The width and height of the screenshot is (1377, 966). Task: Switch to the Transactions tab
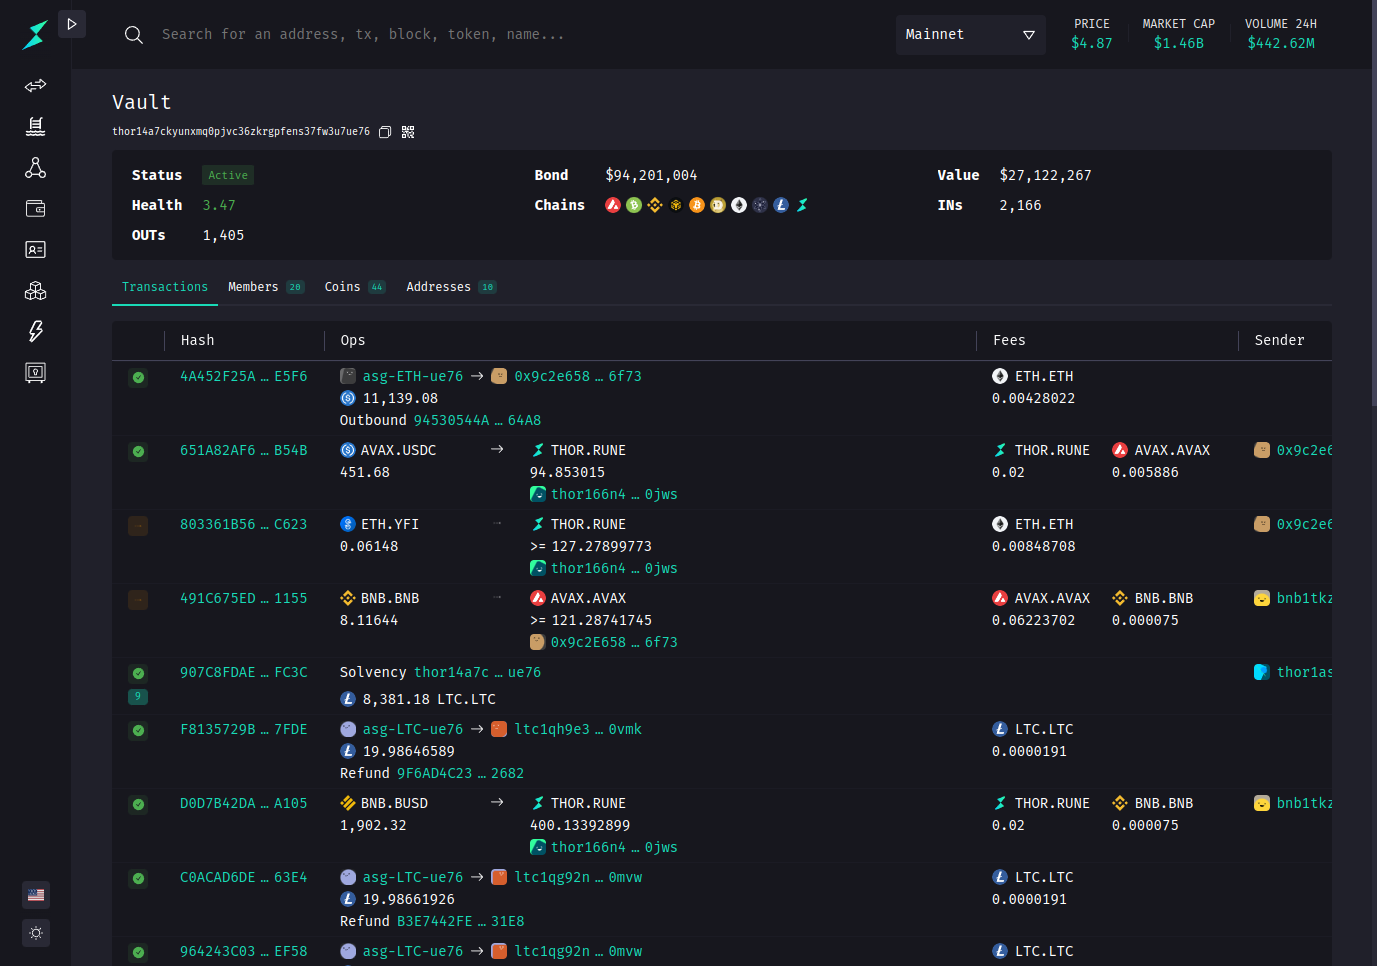[165, 287]
